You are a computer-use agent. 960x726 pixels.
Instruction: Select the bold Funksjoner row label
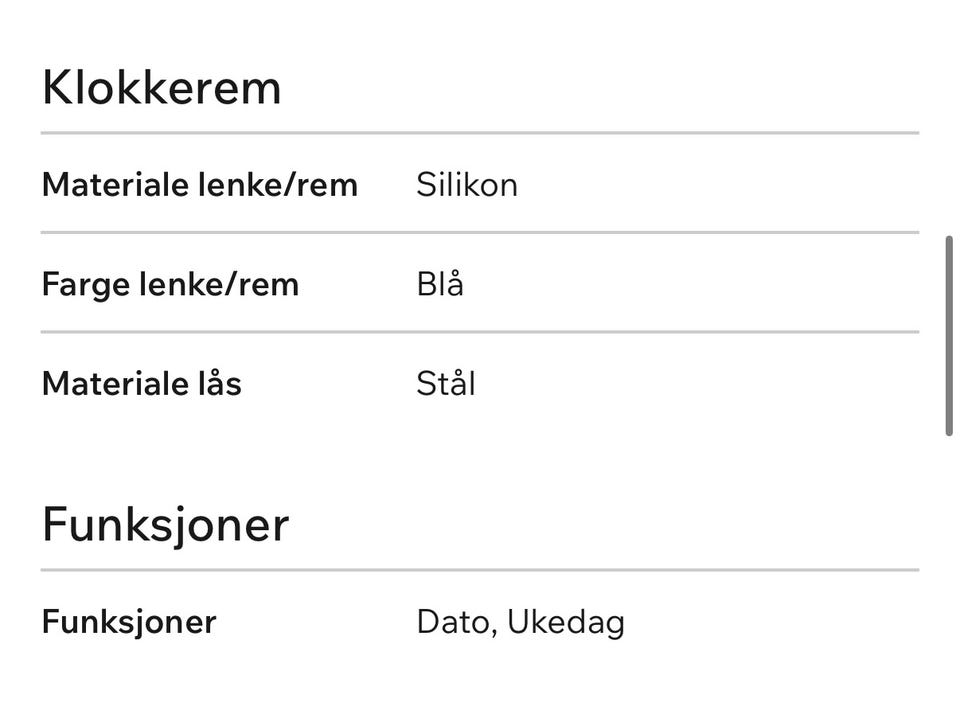tap(129, 622)
